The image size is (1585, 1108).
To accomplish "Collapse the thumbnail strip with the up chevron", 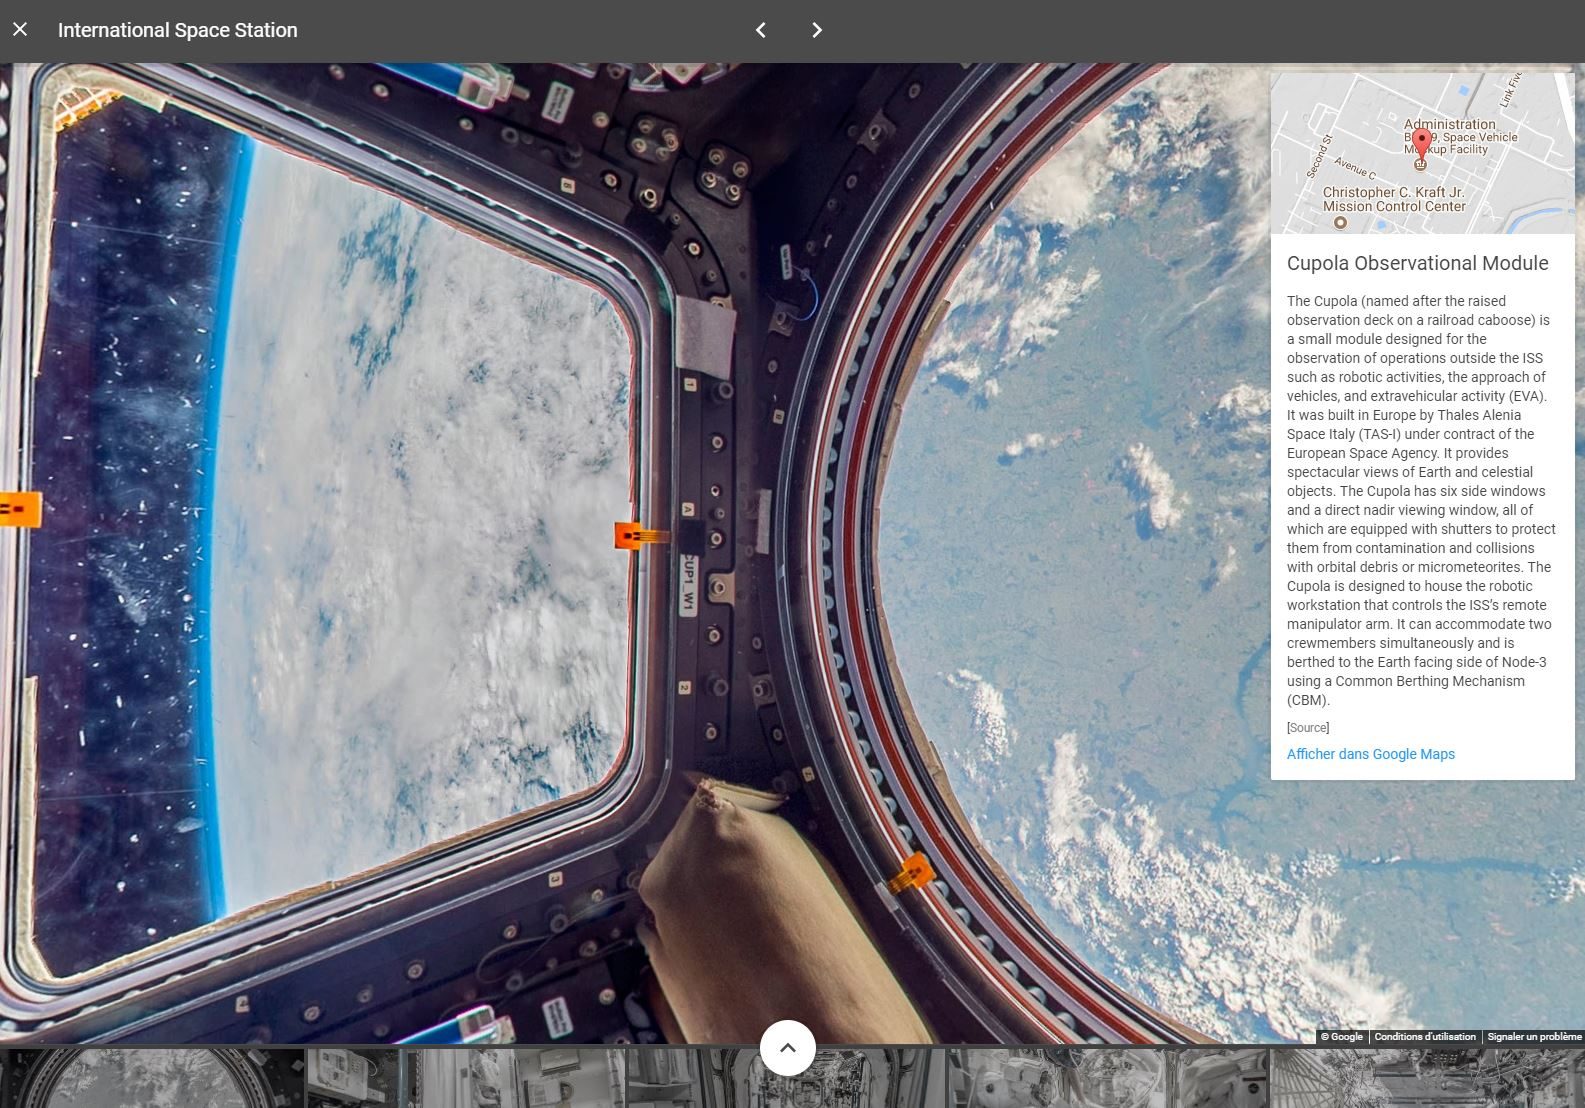I will 788,1048.
